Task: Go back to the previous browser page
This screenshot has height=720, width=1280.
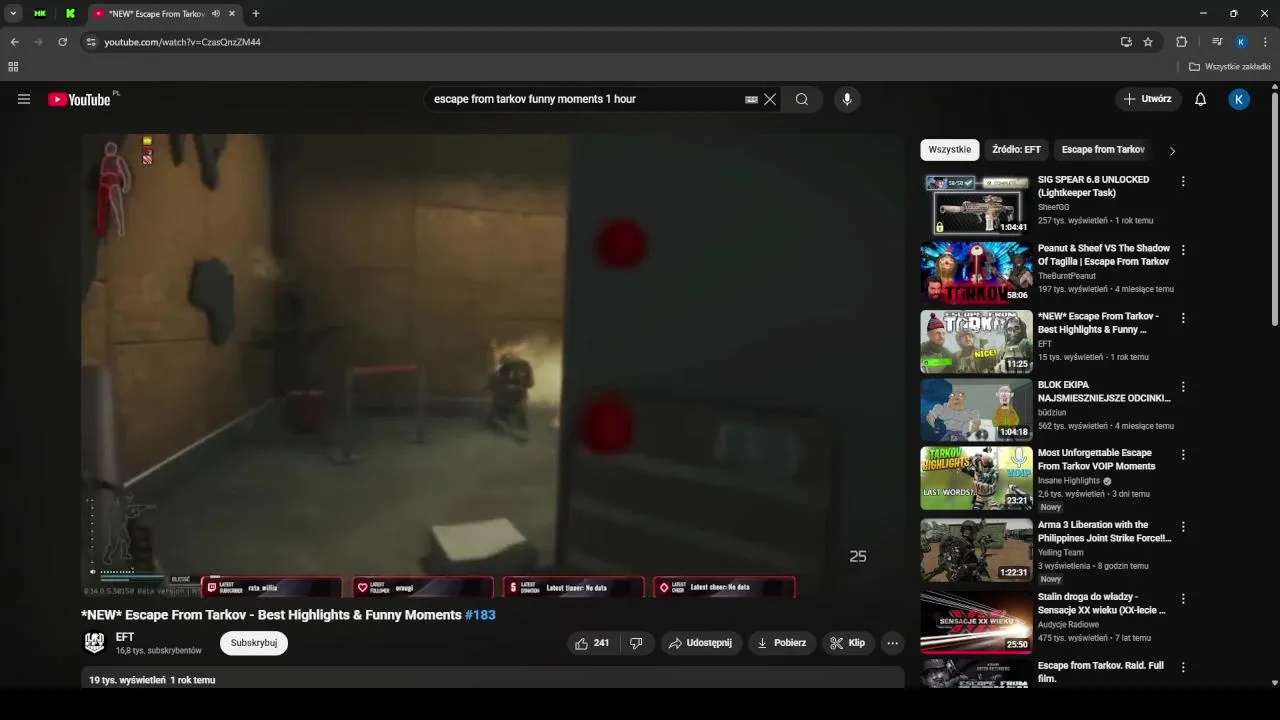Action: coord(14,42)
